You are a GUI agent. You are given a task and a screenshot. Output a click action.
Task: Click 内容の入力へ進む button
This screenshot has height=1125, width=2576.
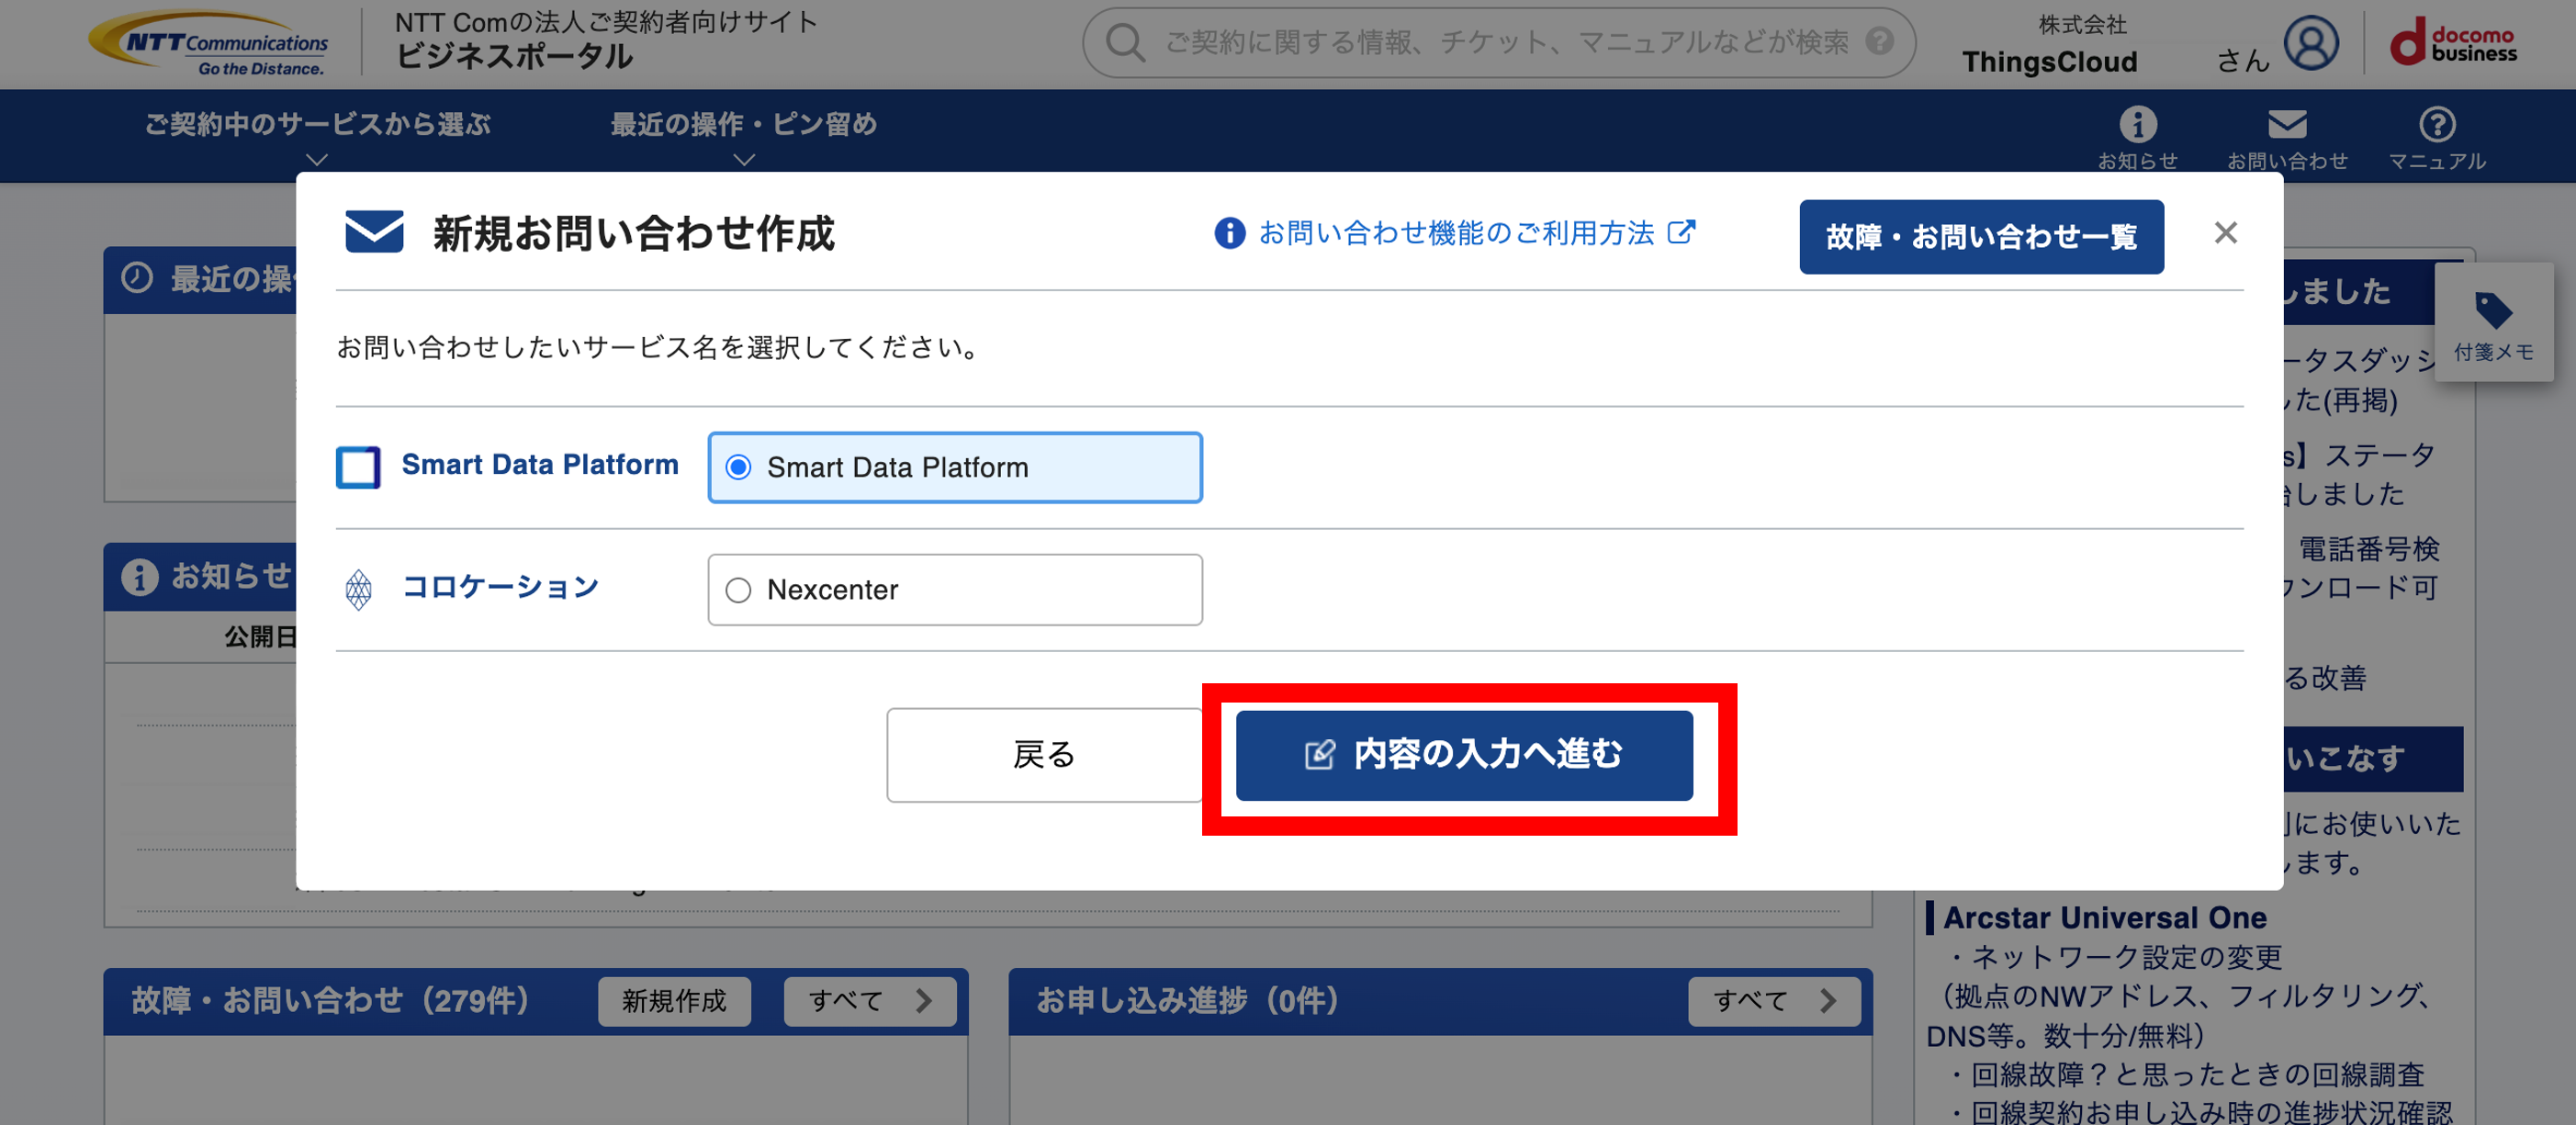click(x=1464, y=755)
